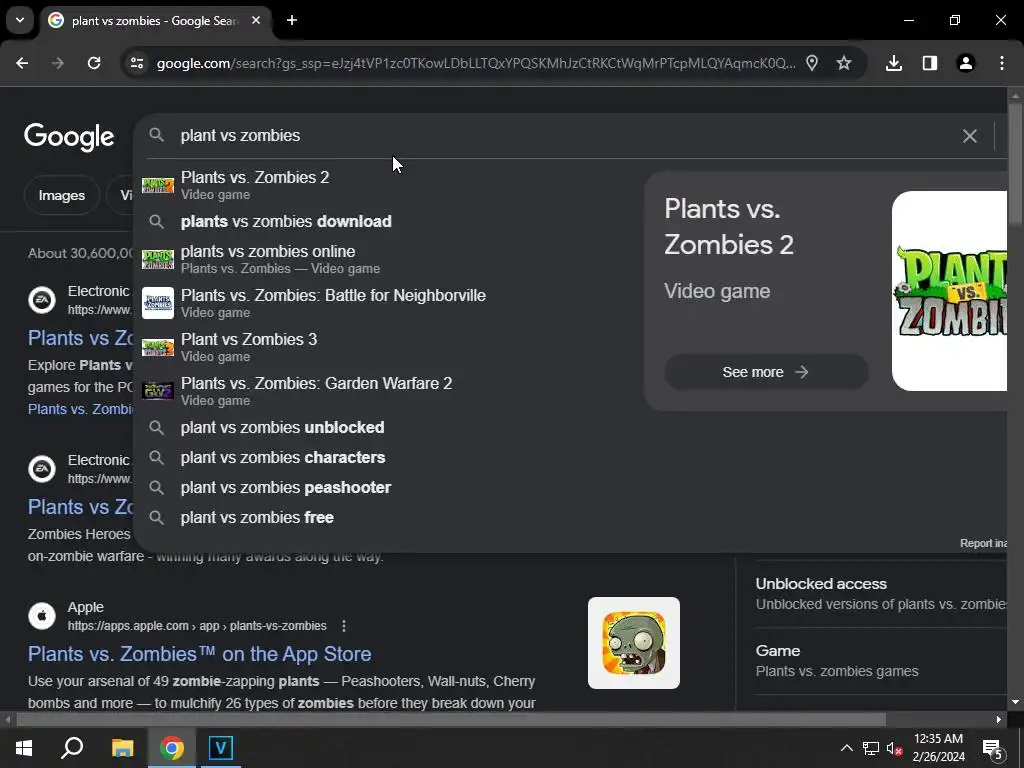This screenshot has height=768, width=1024.
Task: Open the Chrome profile avatar
Action: (966, 63)
